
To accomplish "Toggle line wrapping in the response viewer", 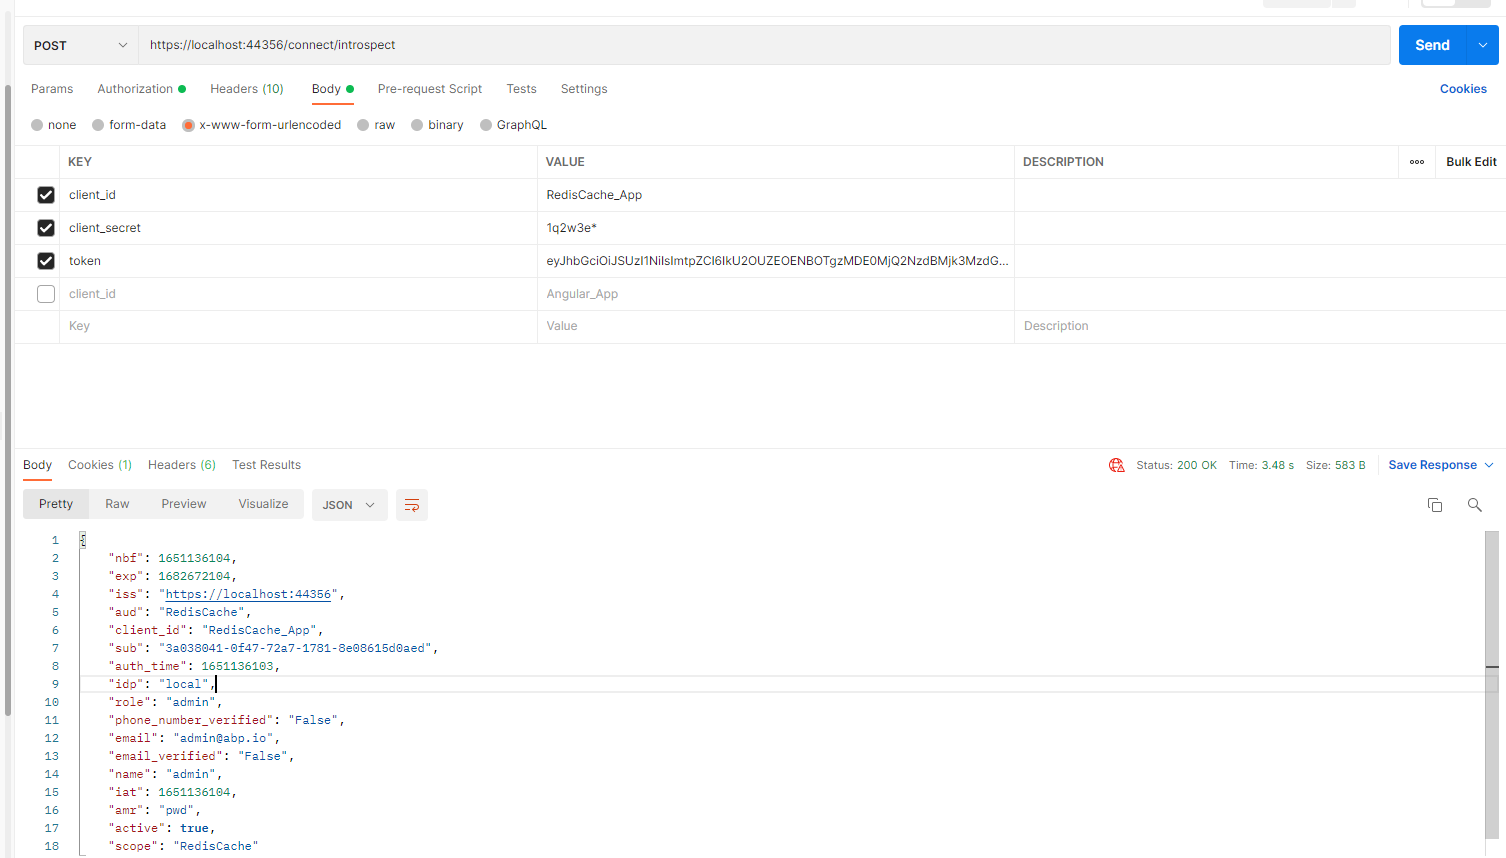I will [x=411, y=505].
